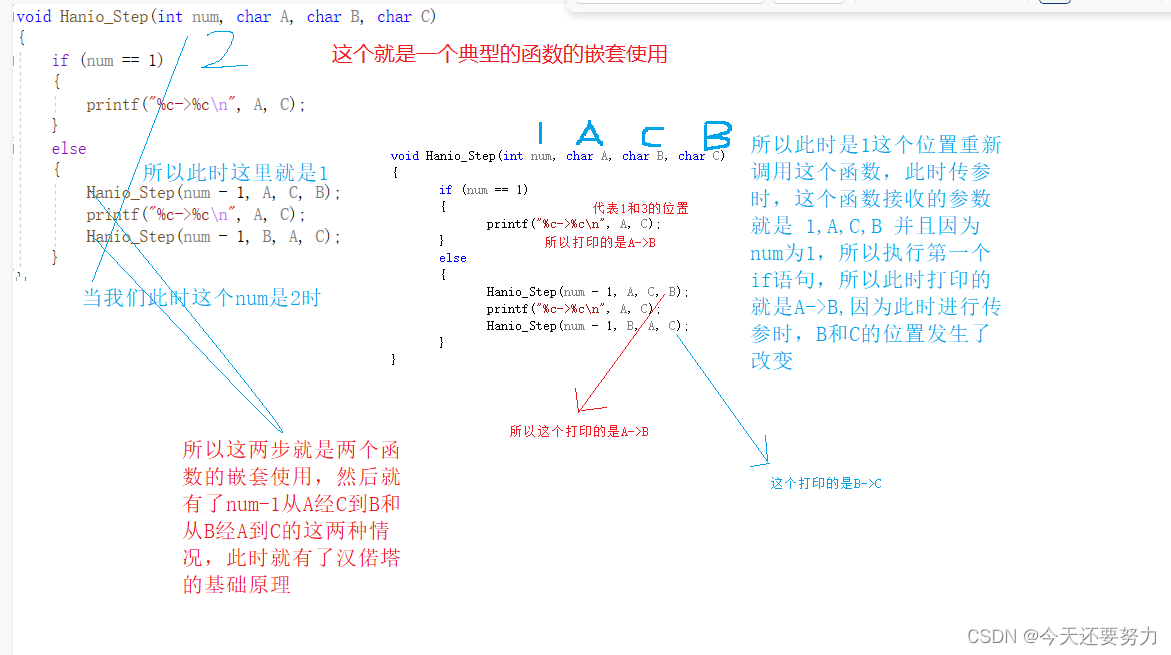This screenshot has width=1171, height=655.
Task: Click the red note '所以这个打印的是A->B'
Action: pyautogui.click(x=579, y=431)
